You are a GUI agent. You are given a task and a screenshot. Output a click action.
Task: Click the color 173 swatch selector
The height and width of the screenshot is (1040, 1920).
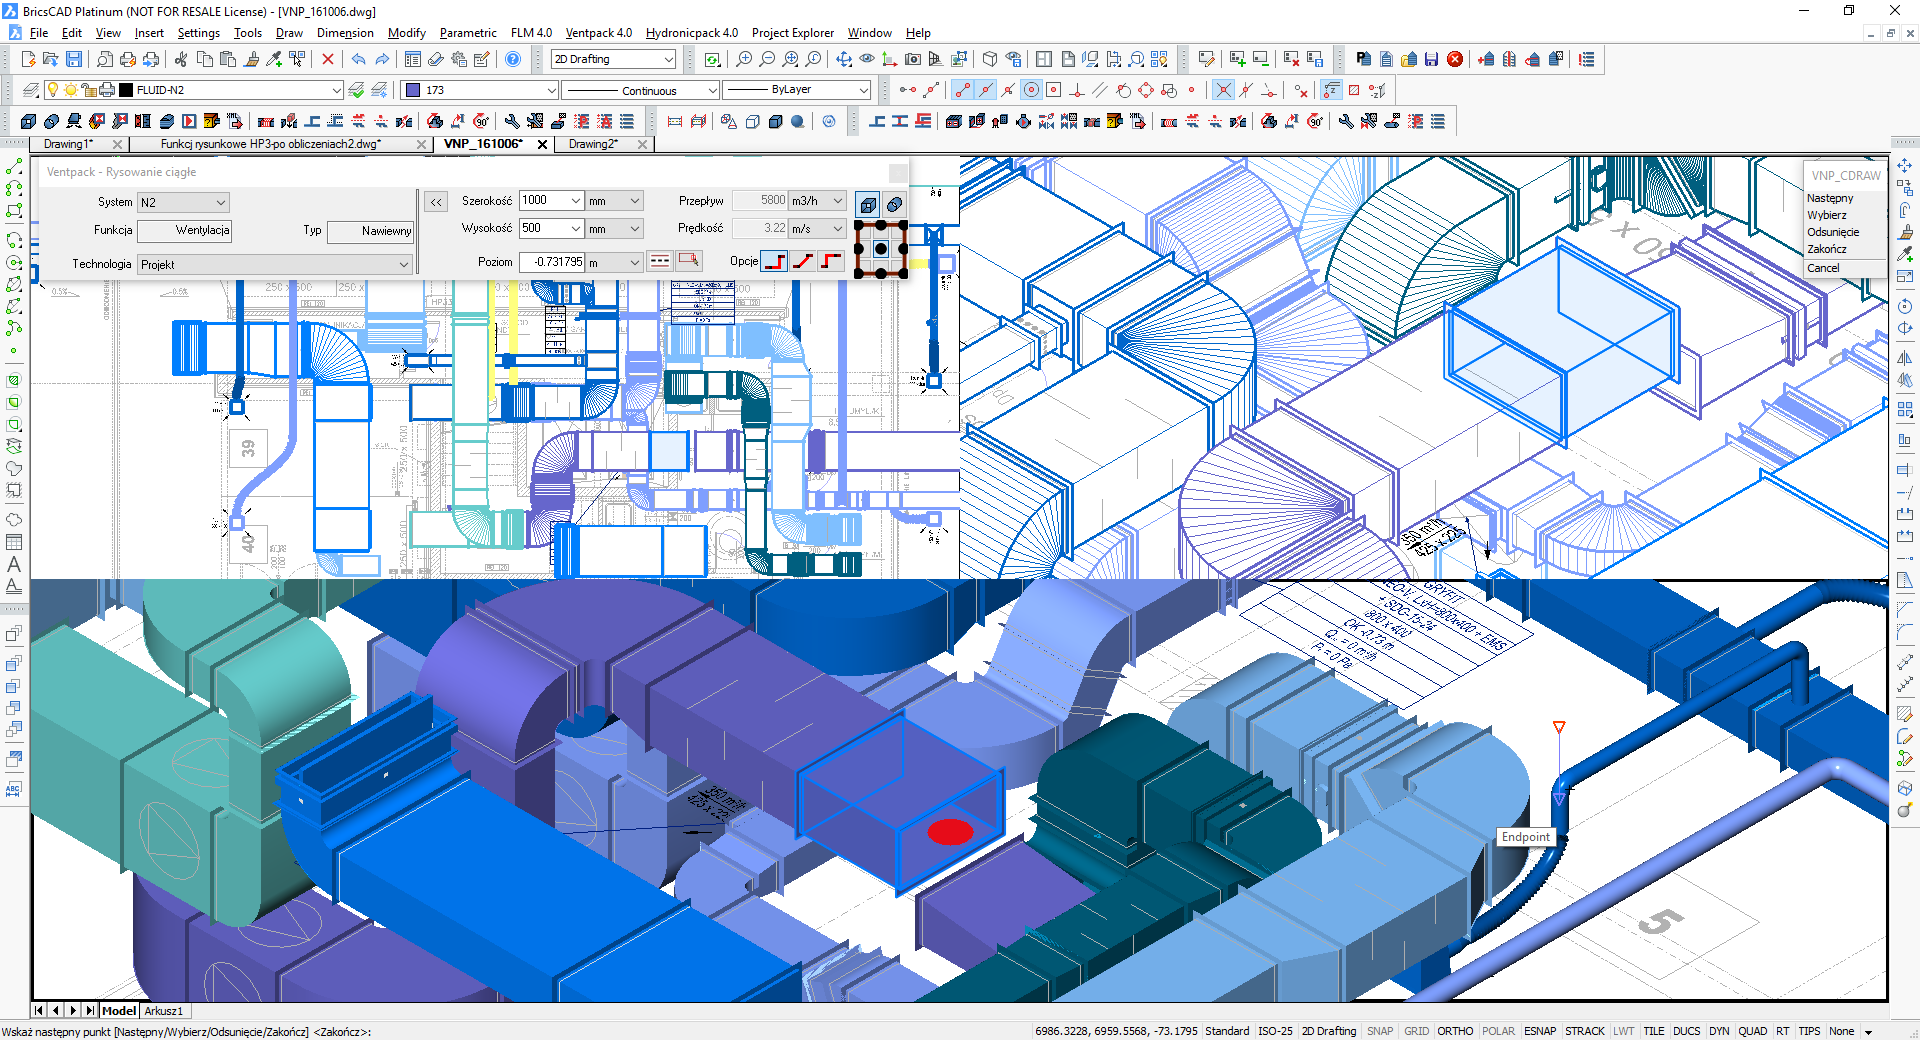479,90
